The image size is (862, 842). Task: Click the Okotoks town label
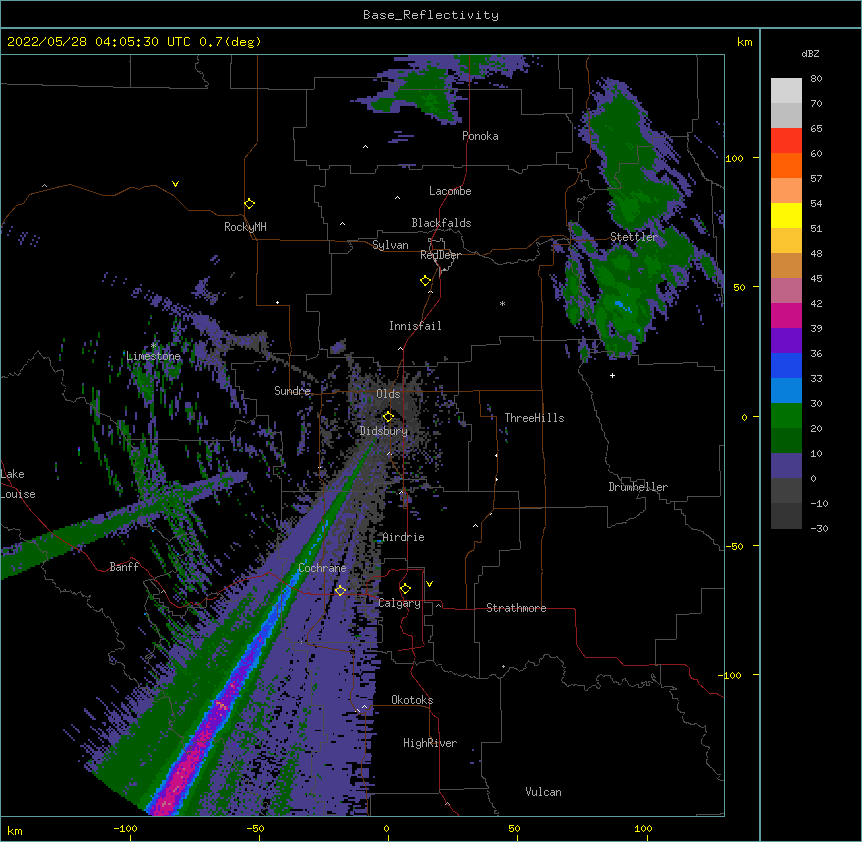coord(412,700)
